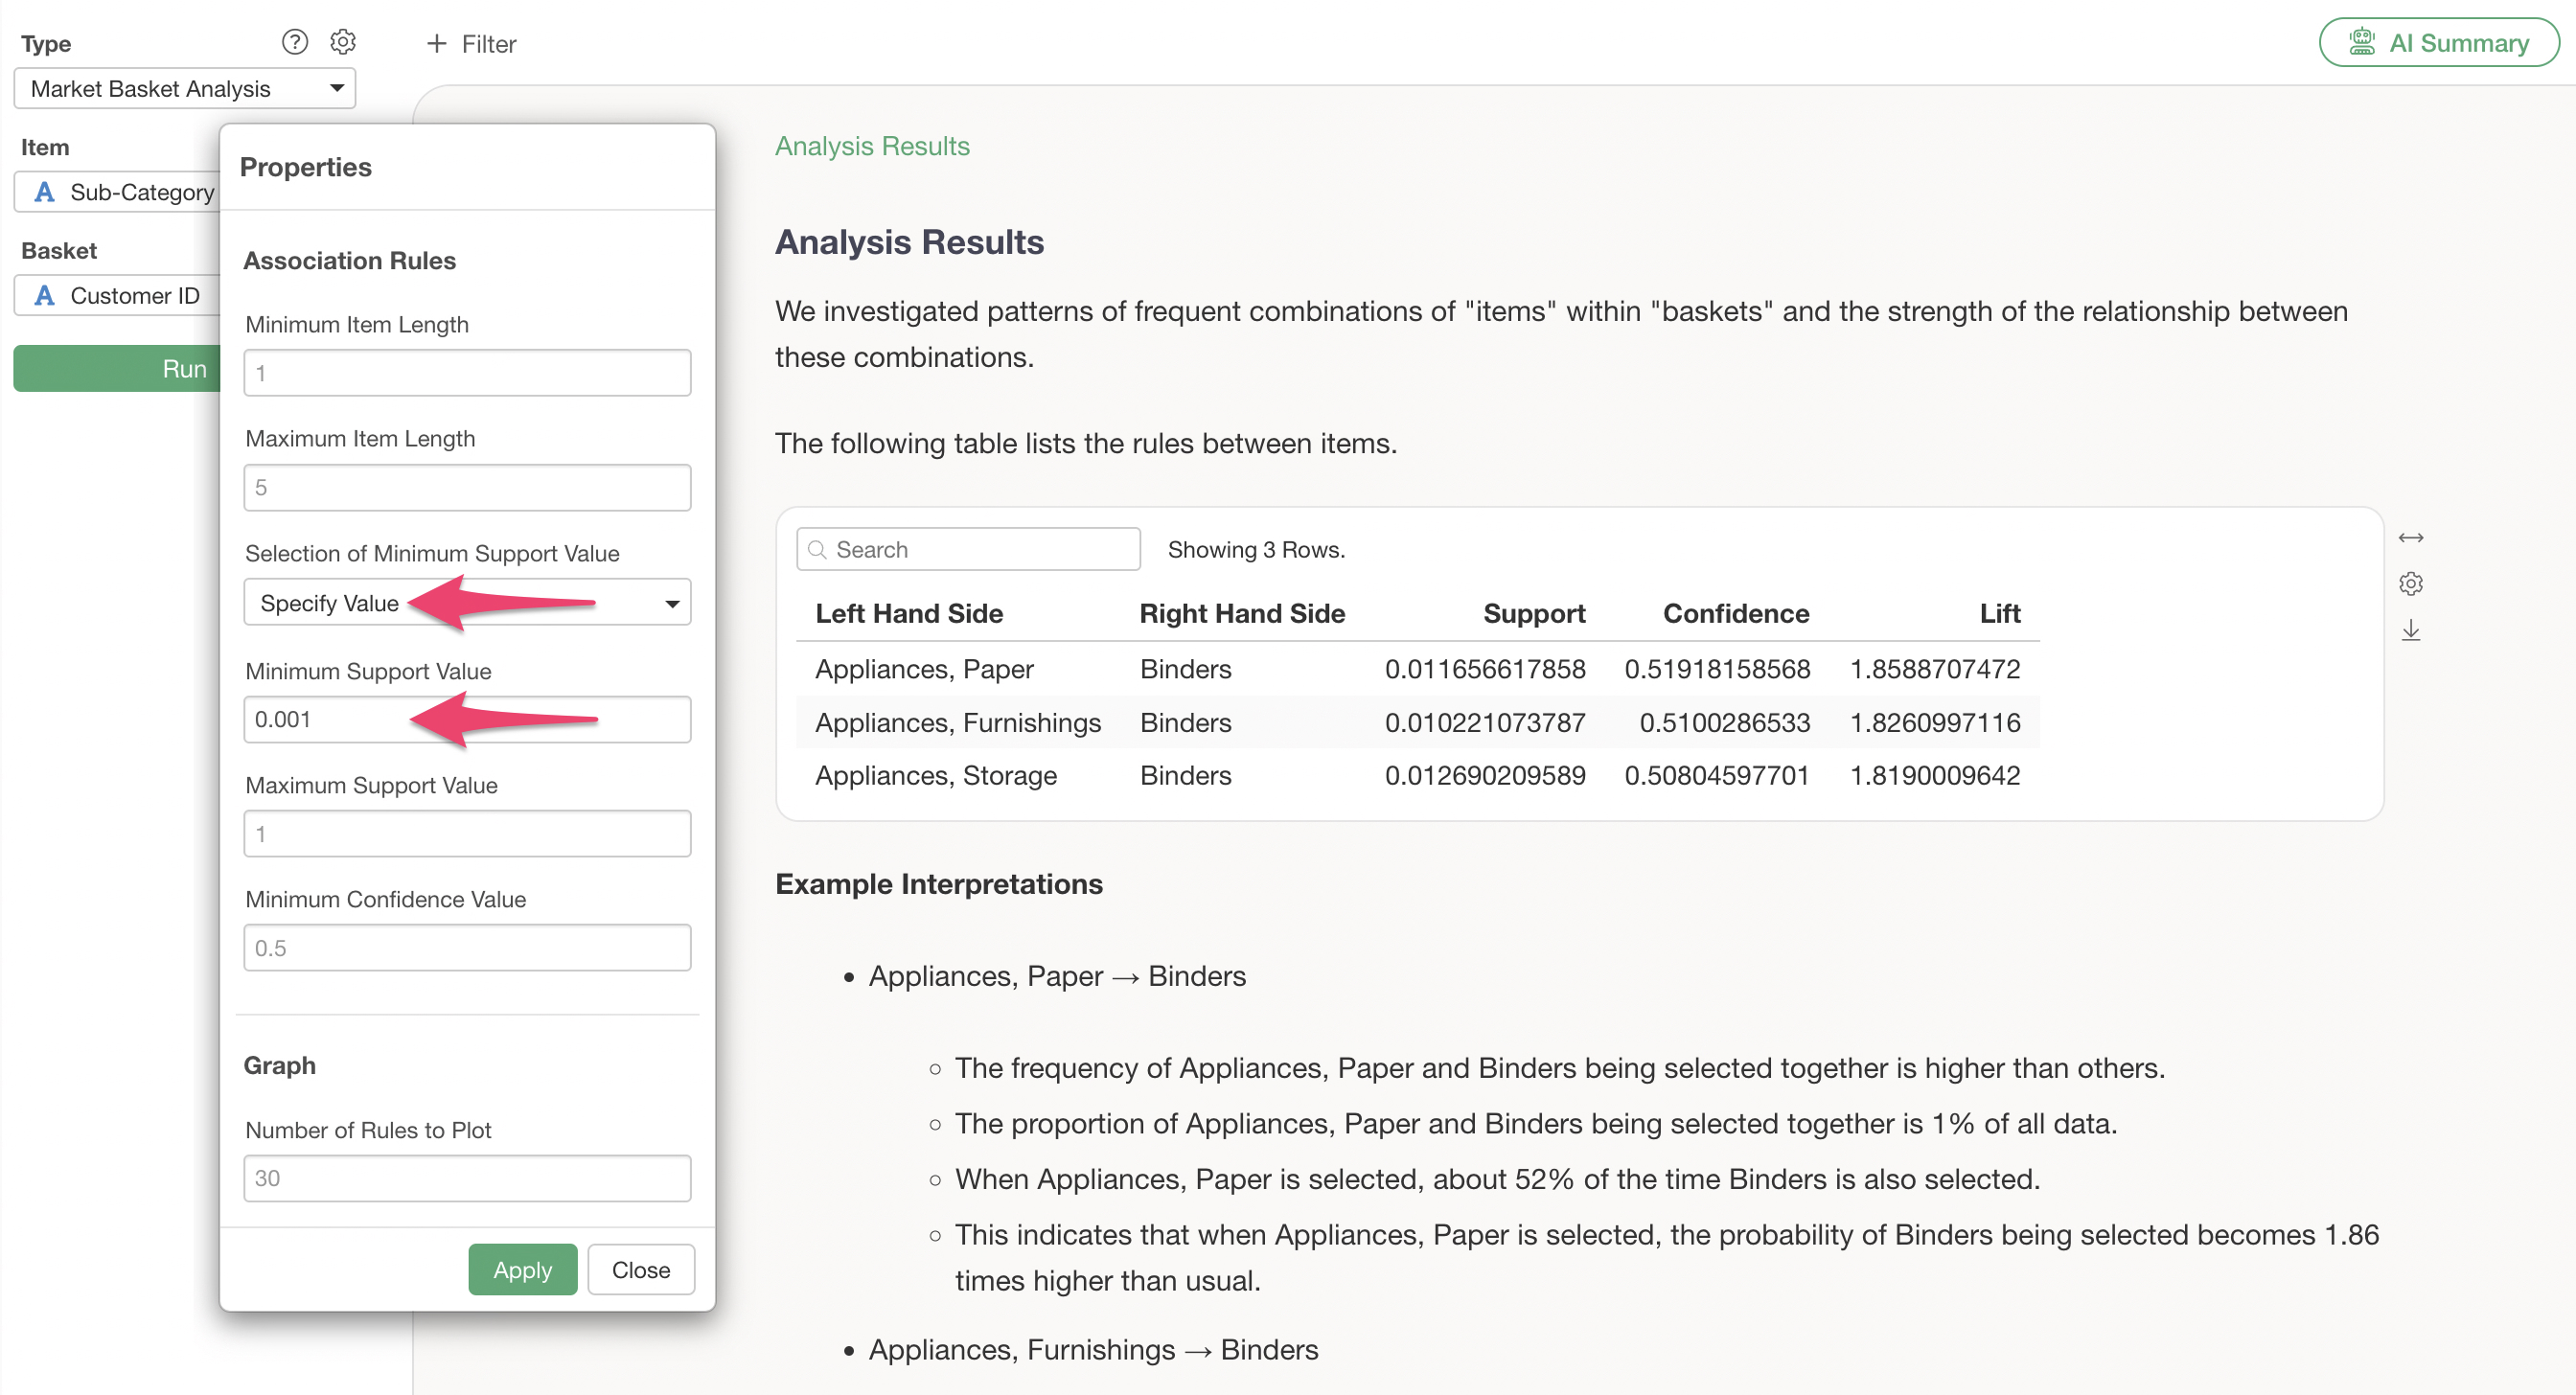Click the plus Filter icon
The height and width of the screenshot is (1395, 2576).
tap(436, 44)
